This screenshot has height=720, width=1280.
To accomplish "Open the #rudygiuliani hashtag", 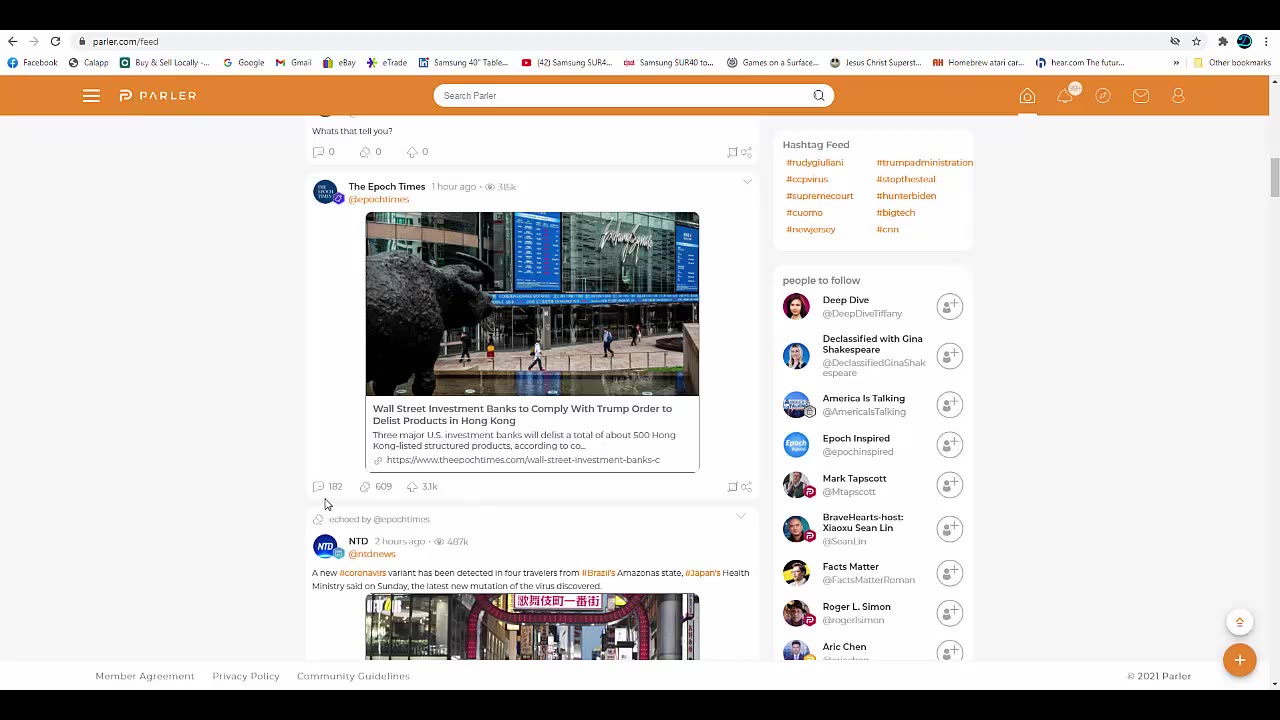I will 814,162.
